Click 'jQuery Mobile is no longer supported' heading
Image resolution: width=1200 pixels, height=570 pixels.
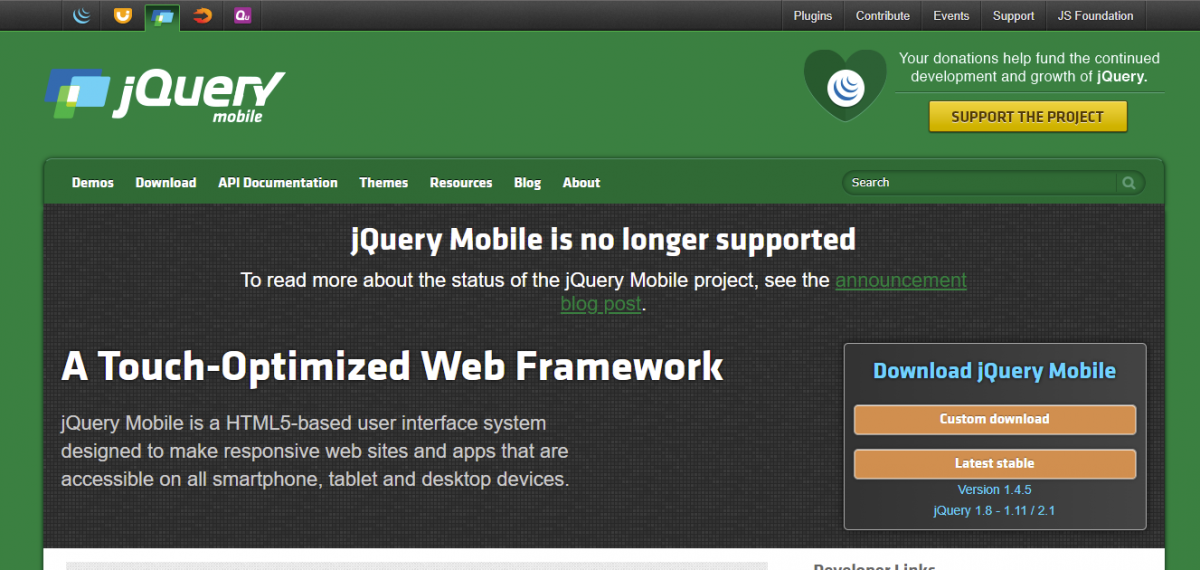coord(603,240)
